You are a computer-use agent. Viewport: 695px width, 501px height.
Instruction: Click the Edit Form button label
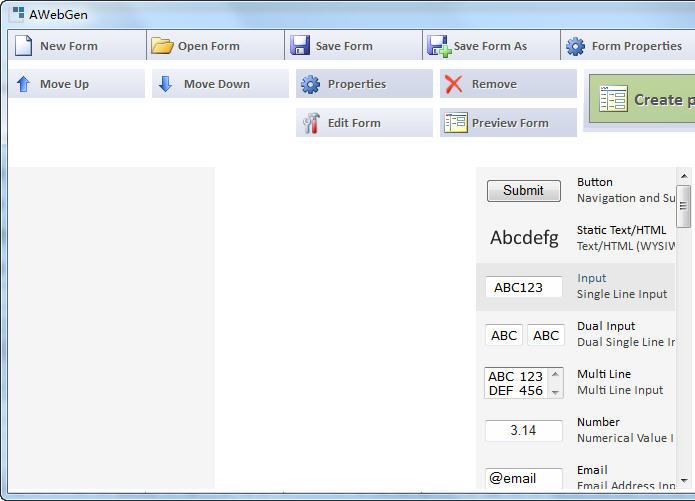354,123
